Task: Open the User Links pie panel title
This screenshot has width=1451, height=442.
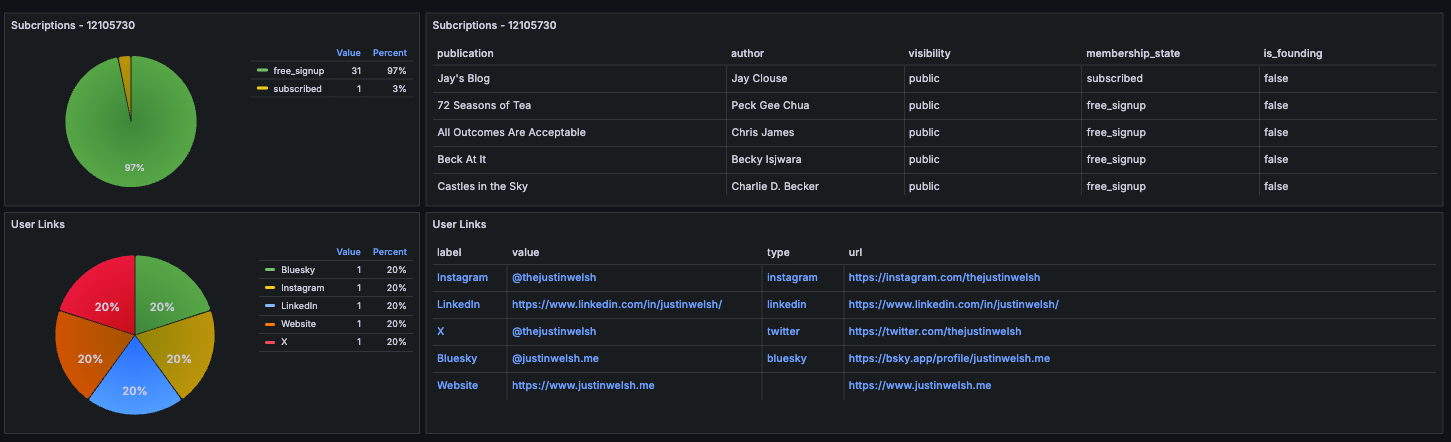Action: pos(38,224)
